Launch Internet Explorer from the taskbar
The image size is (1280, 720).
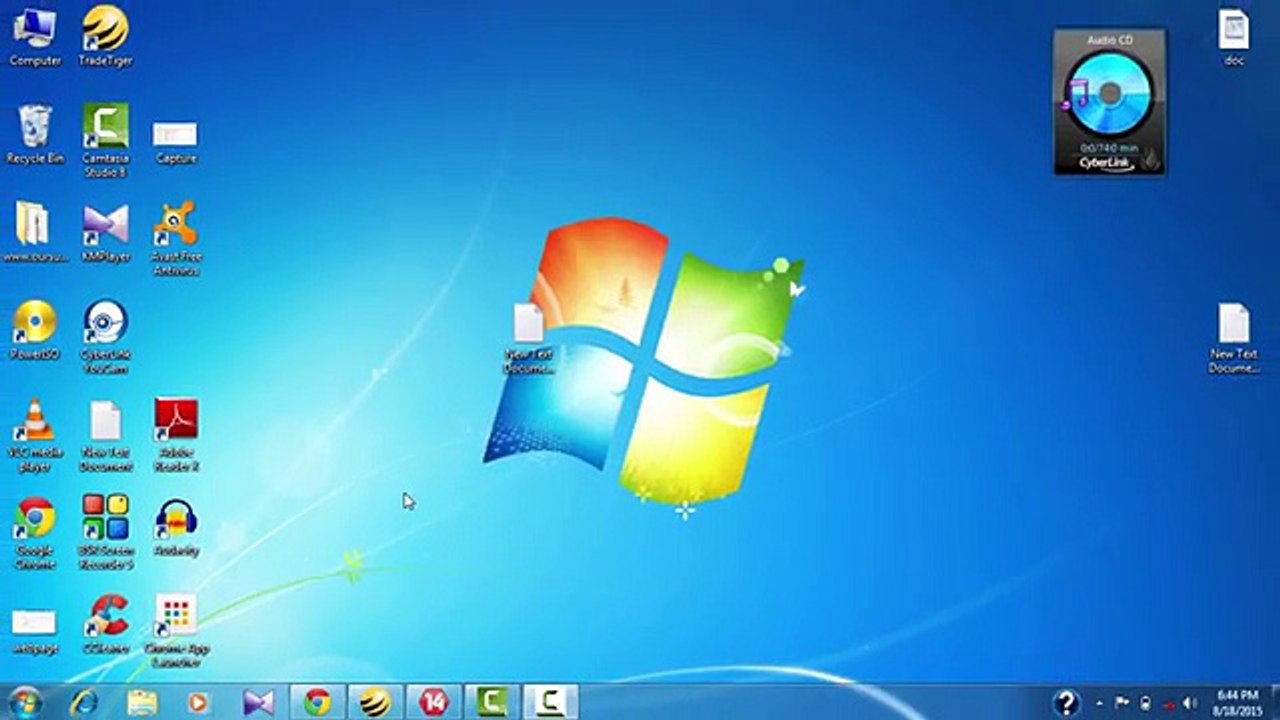tap(85, 703)
